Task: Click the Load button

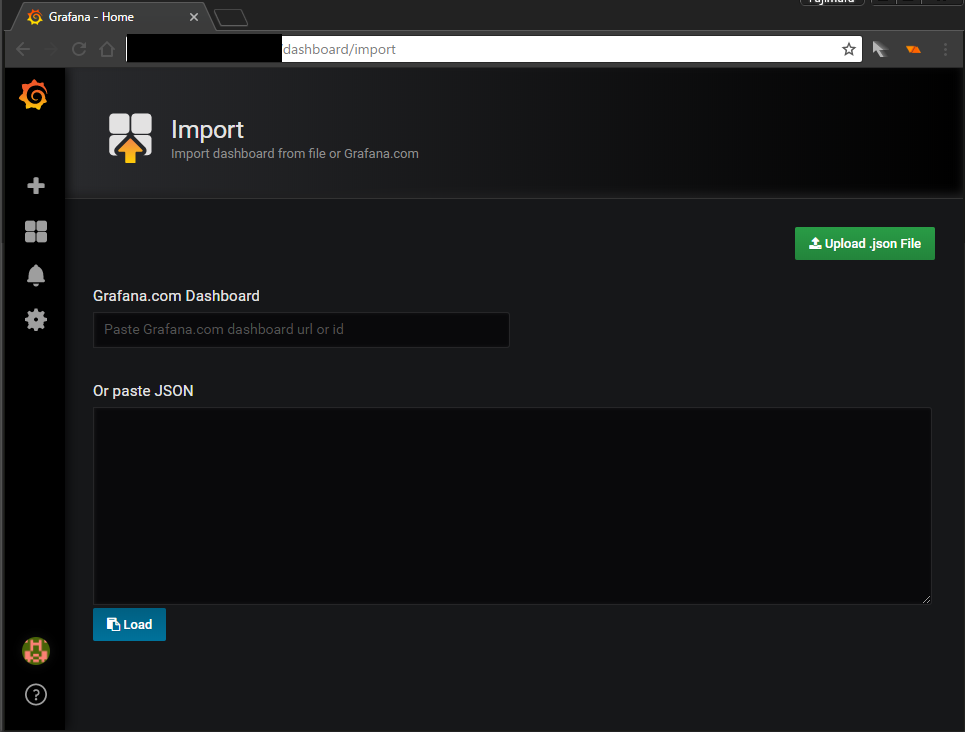Action: coord(129,624)
